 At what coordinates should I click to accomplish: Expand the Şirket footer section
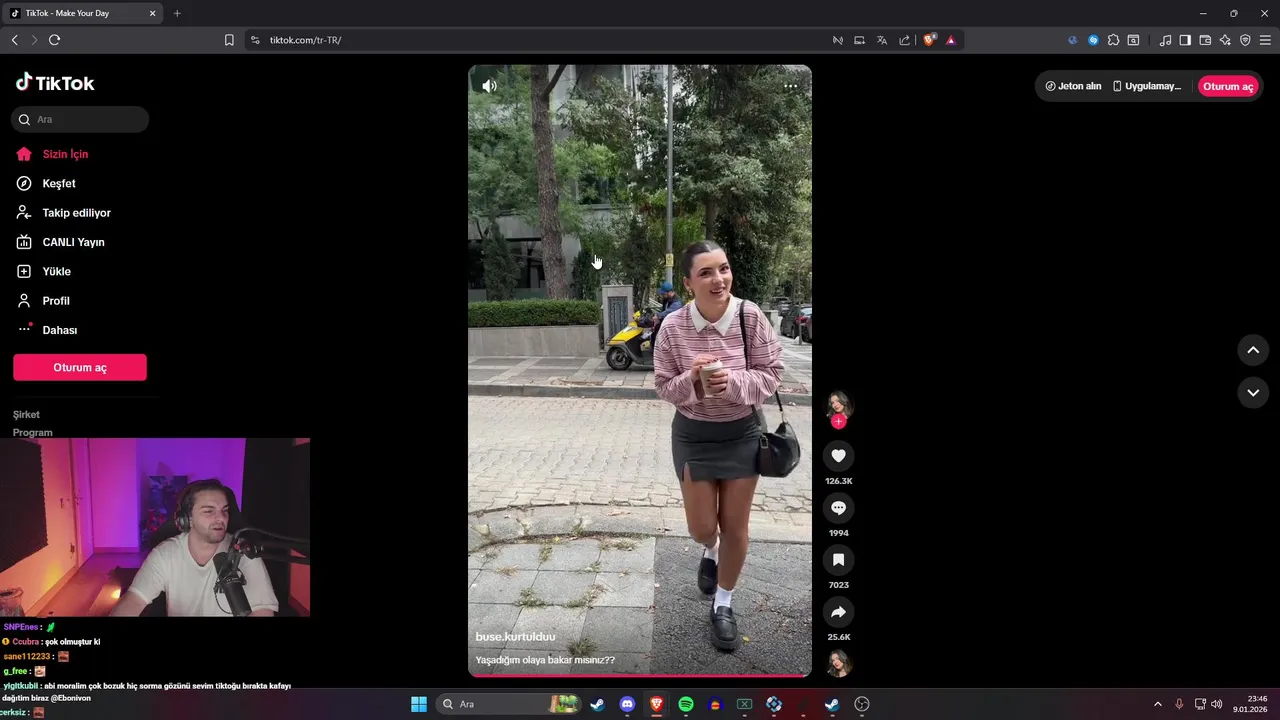click(26, 414)
